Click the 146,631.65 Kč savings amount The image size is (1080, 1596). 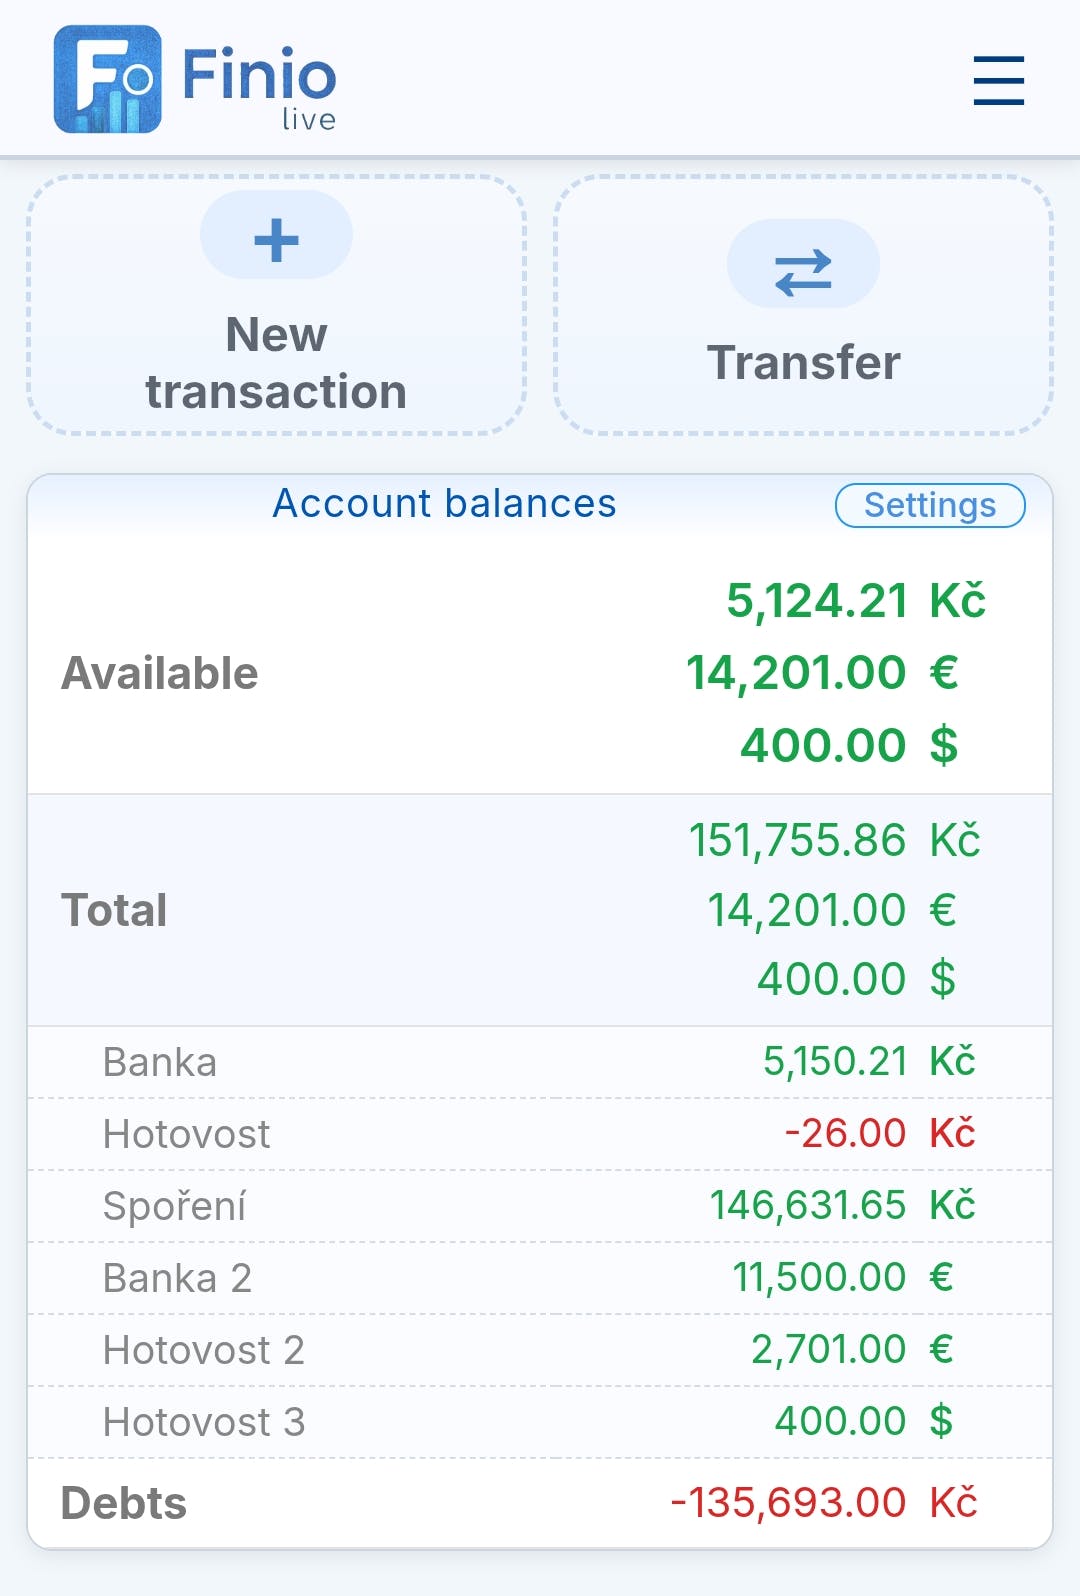tap(842, 1205)
